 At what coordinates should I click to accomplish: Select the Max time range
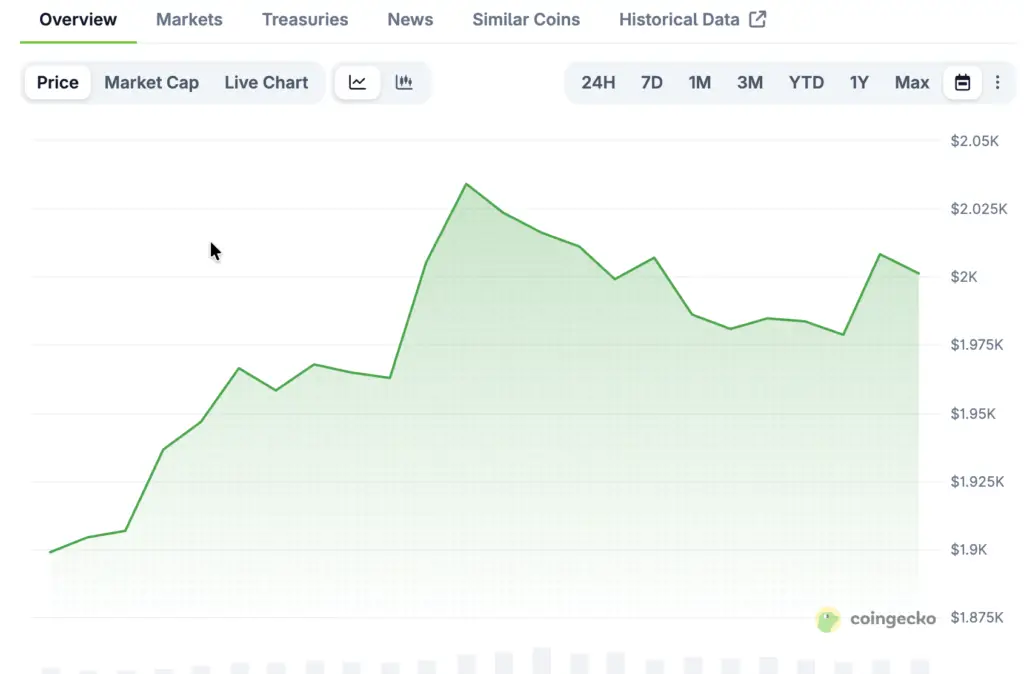912,83
